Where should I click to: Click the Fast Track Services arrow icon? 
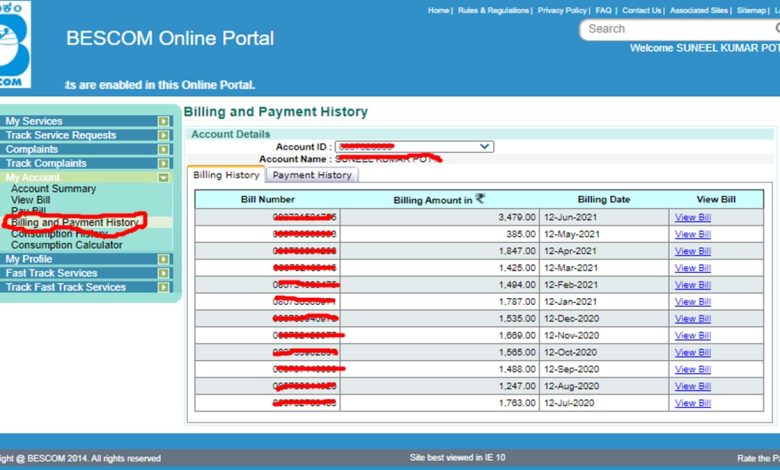click(164, 273)
